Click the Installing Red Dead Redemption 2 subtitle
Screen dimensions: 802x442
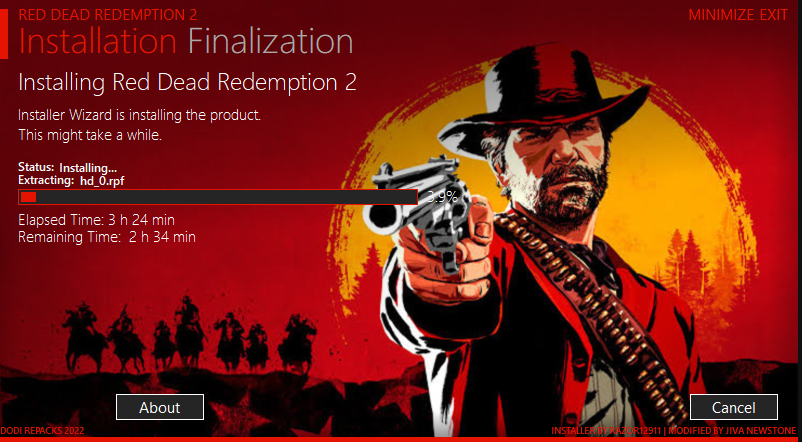pyautogui.click(x=187, y=82)
